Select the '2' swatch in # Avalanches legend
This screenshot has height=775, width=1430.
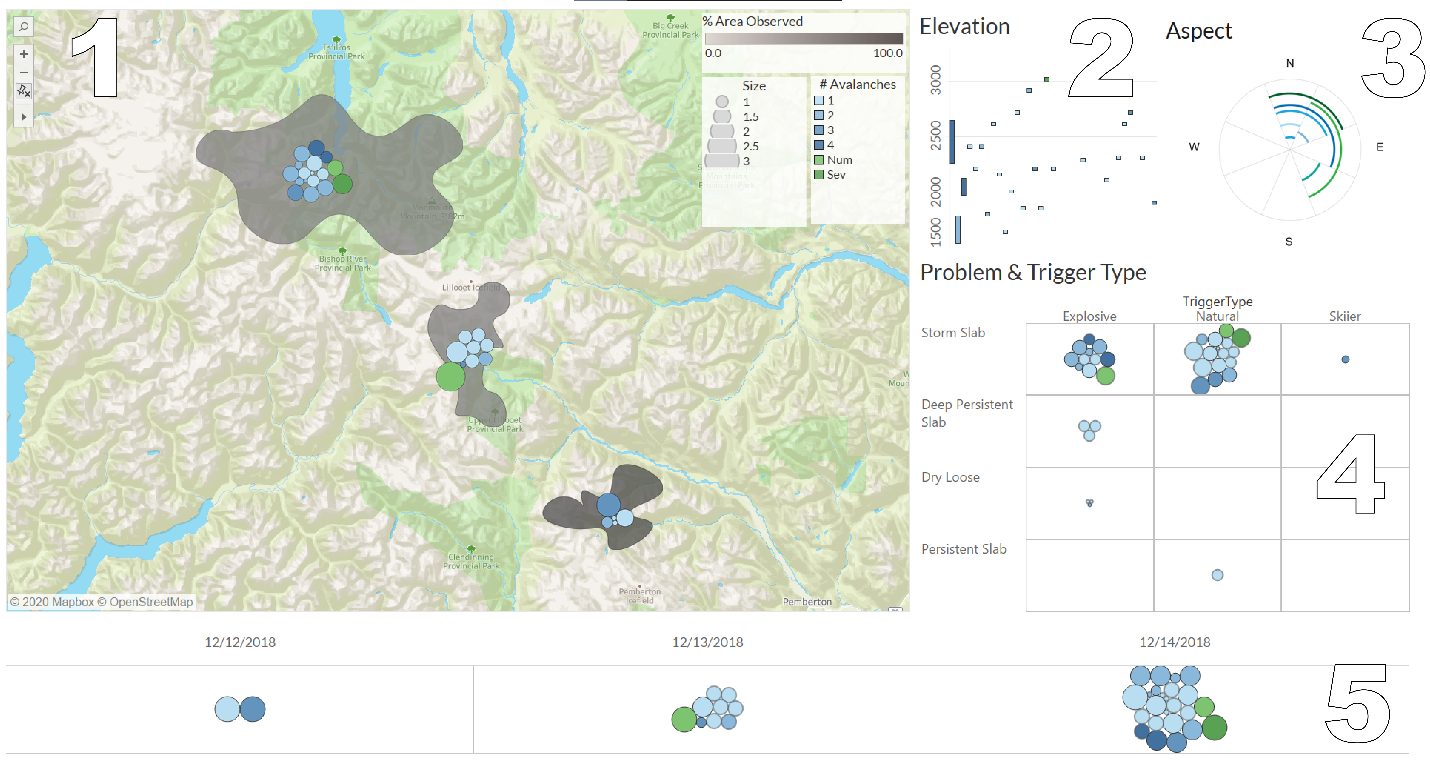pyautogui.click(x=820, y=116)
